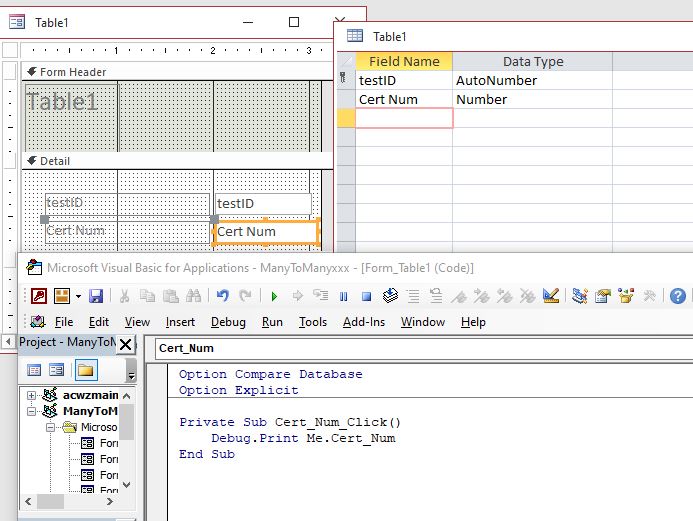Click the Copy icon in VBA toolbar
This screenshot has width=693, height=521.
(x=147, y=296)
